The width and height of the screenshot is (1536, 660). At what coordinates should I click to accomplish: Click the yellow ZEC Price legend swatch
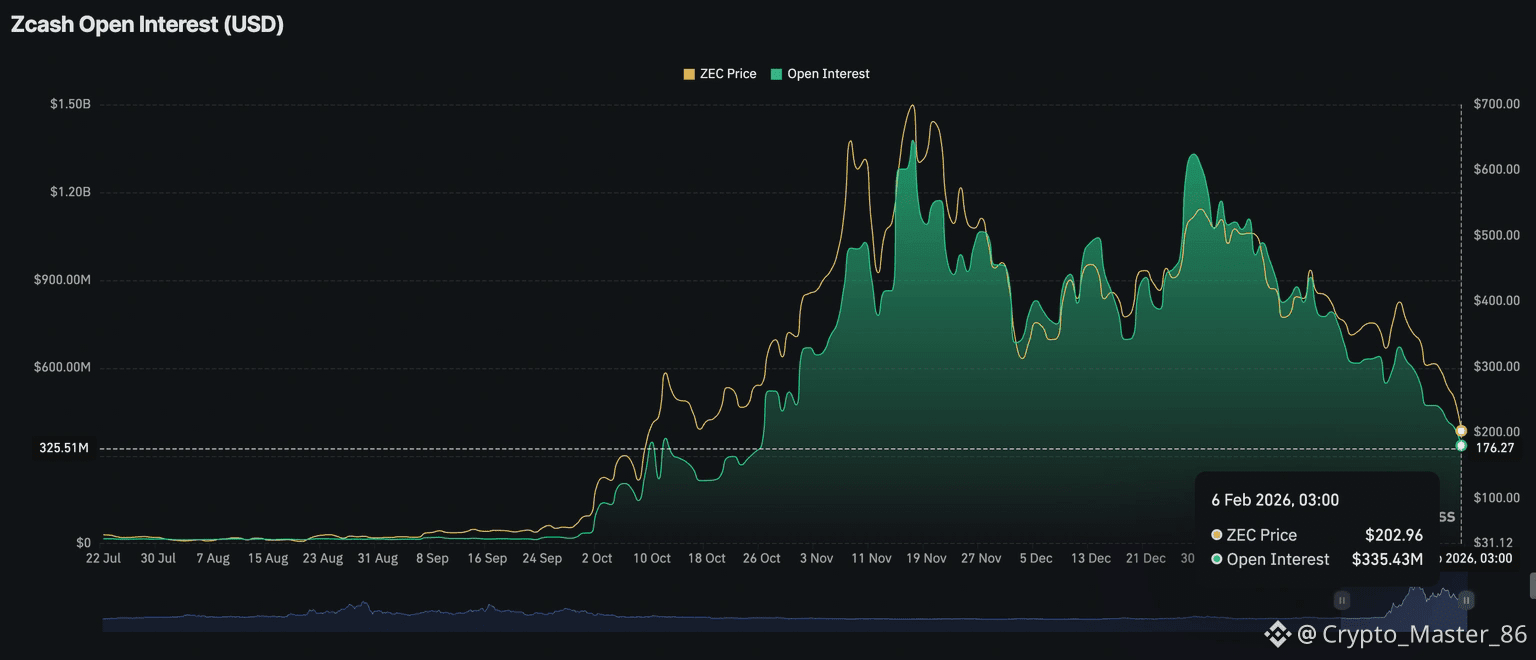click(x=688, y=74)
